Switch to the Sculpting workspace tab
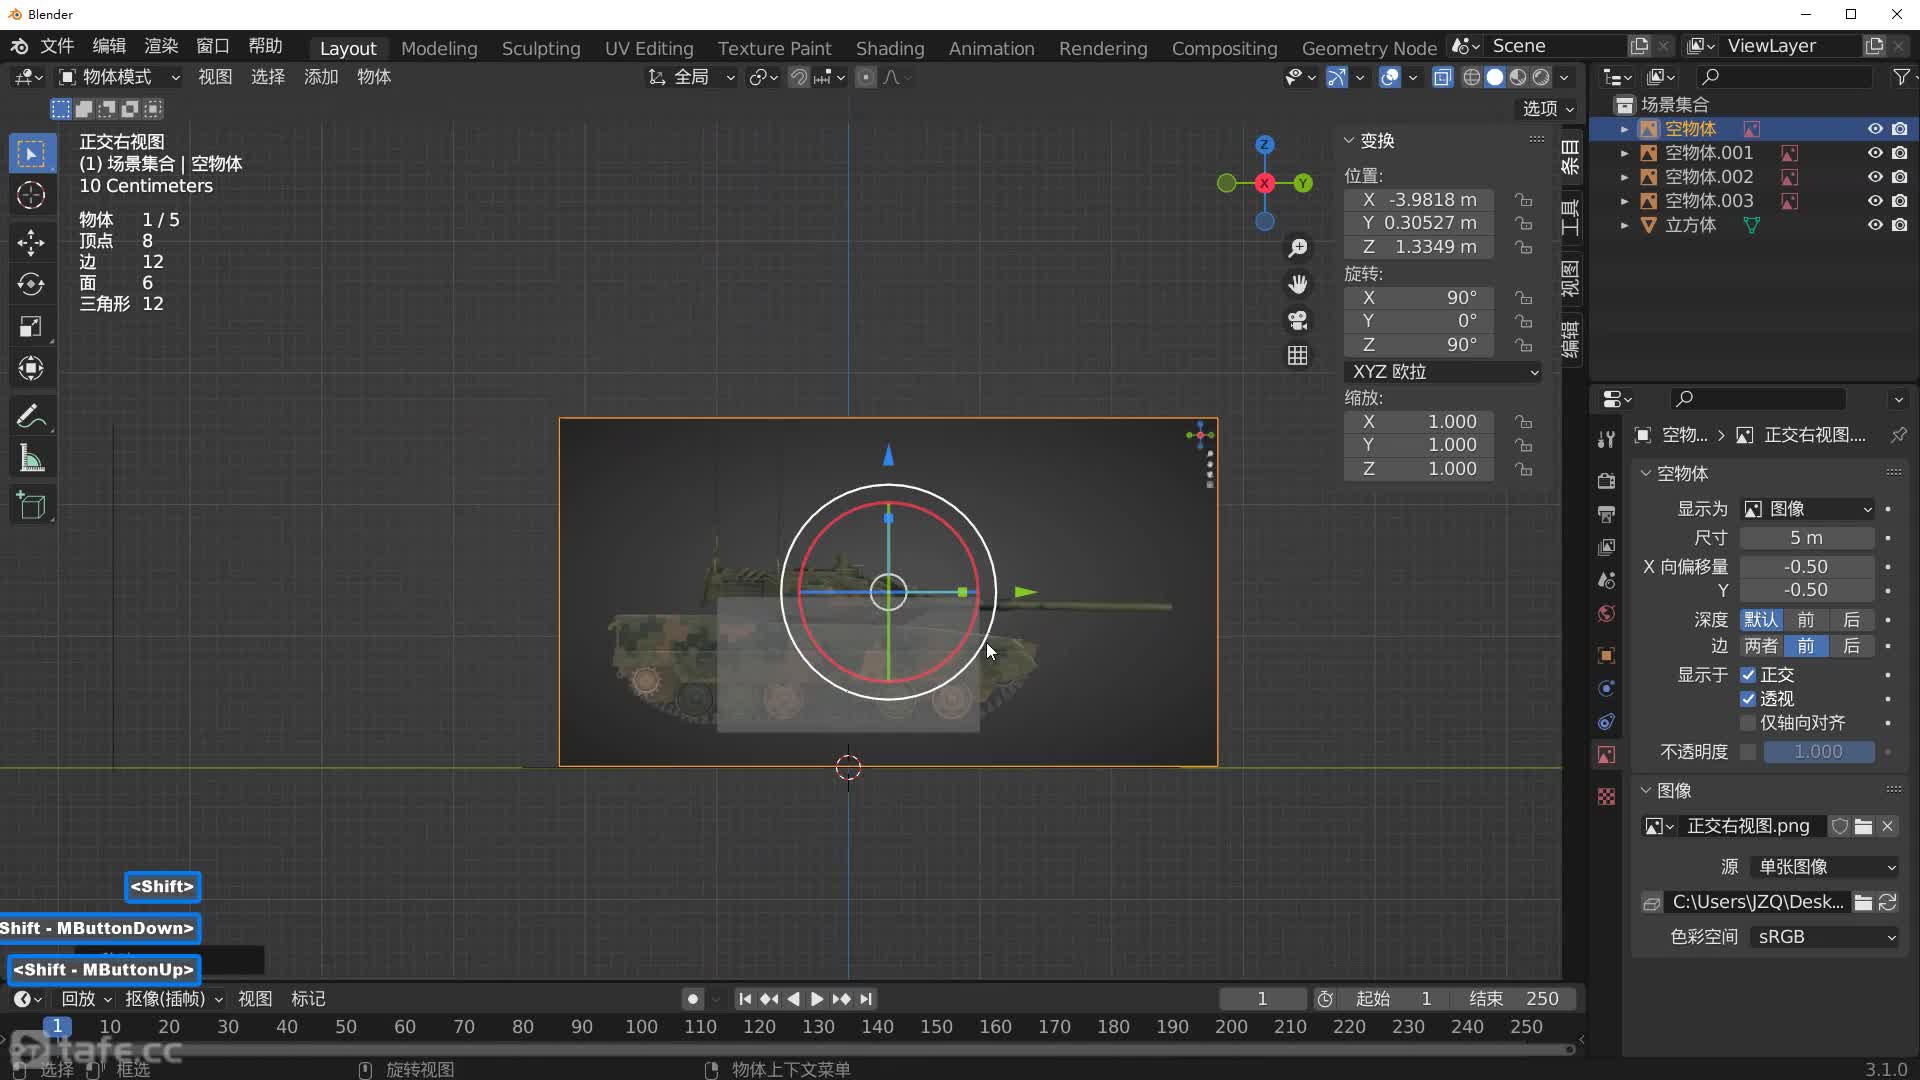 point(540,48)
